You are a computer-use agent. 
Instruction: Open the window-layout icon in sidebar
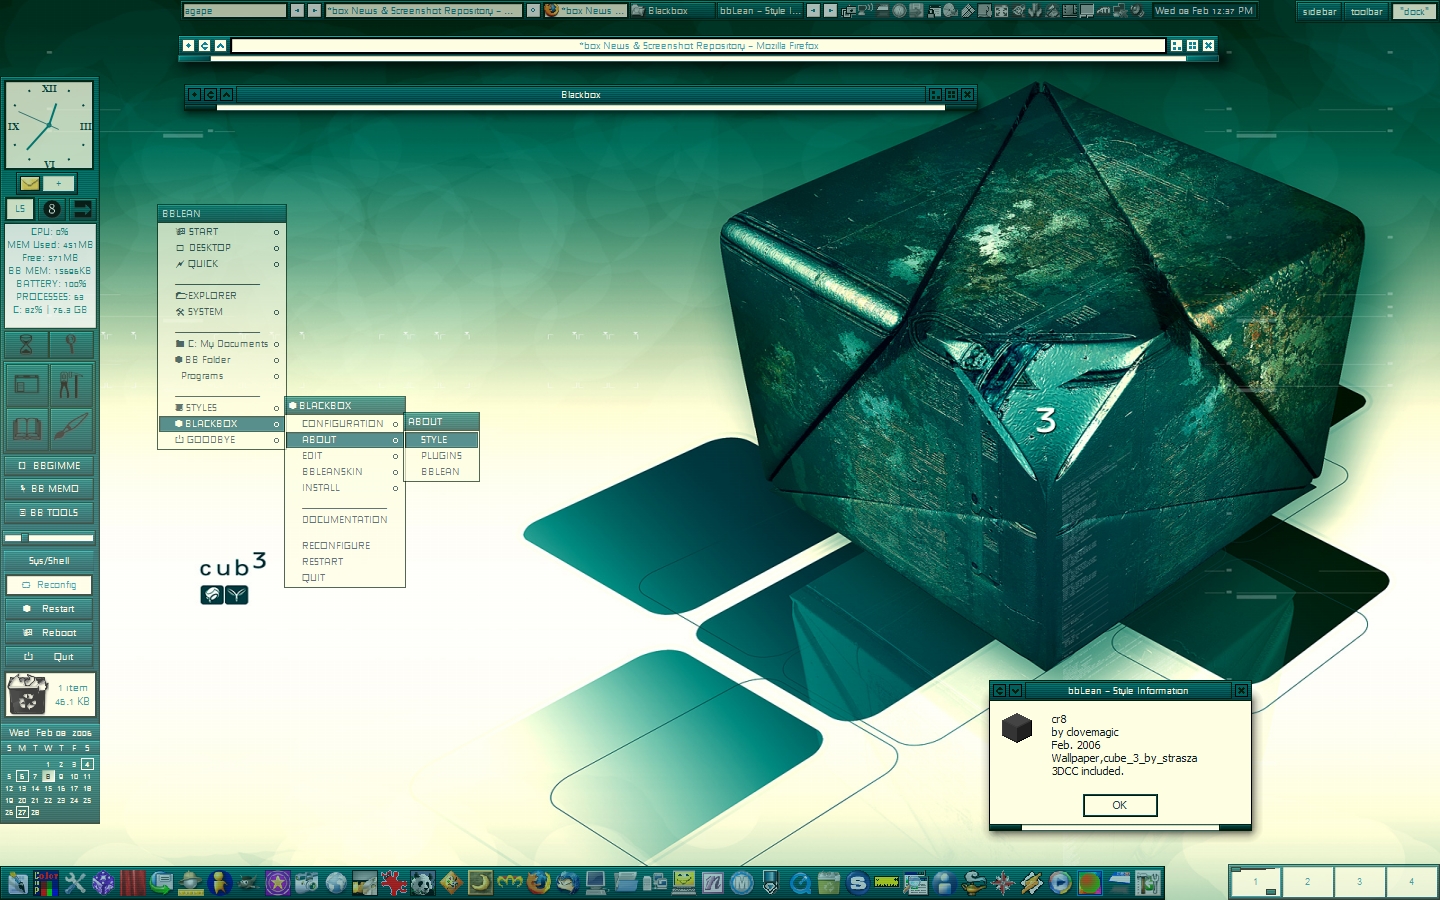[x=27, y=384]
